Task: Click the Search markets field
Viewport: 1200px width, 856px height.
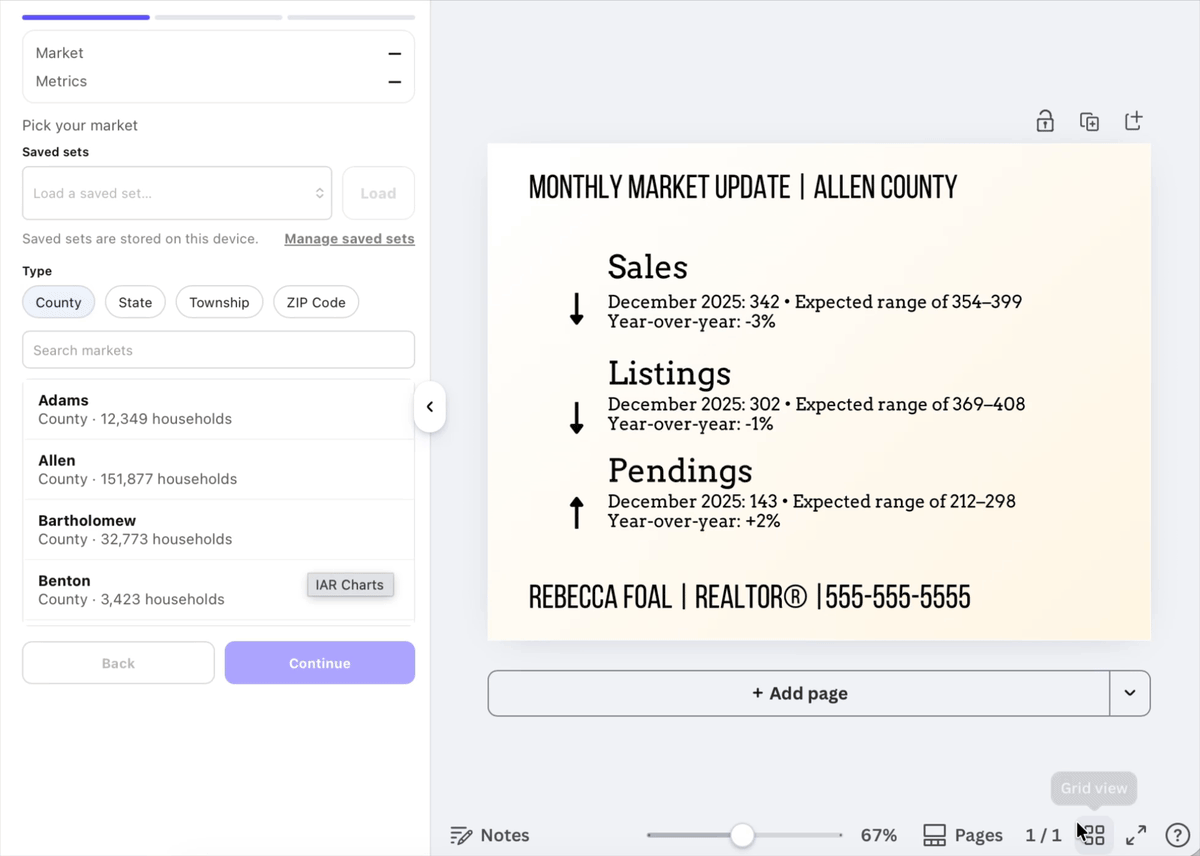Action: pos(218,350)
